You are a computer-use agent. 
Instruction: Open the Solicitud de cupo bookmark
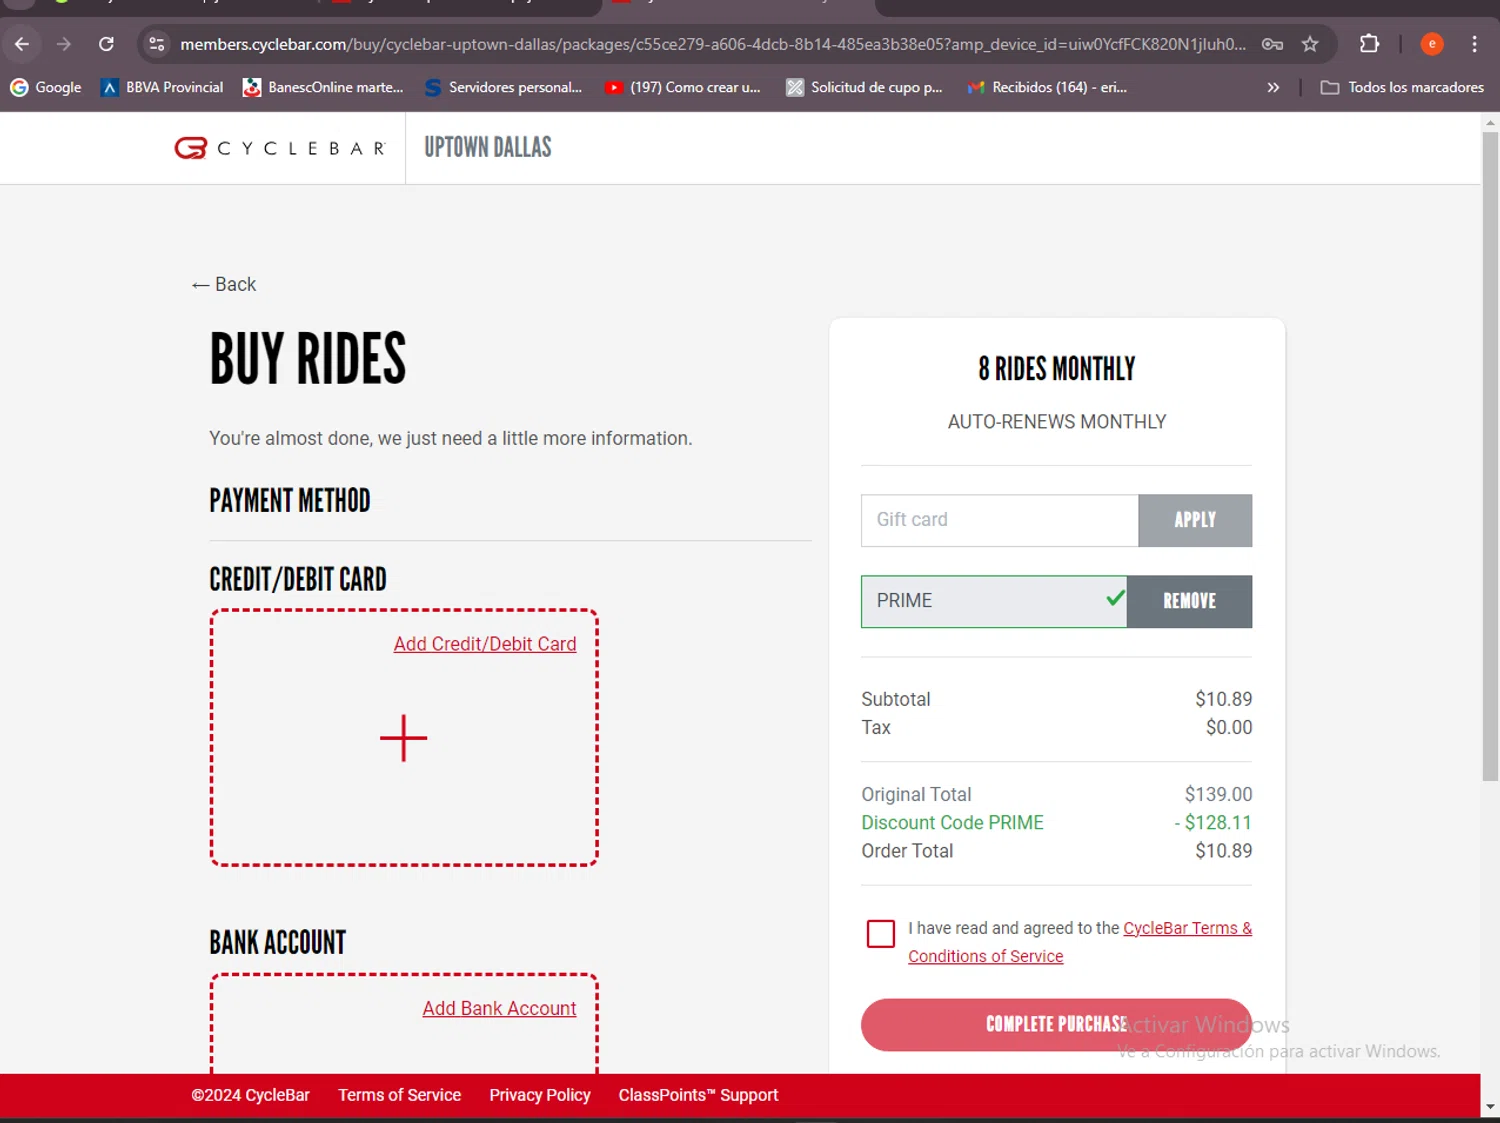click(x=865, y=87)
